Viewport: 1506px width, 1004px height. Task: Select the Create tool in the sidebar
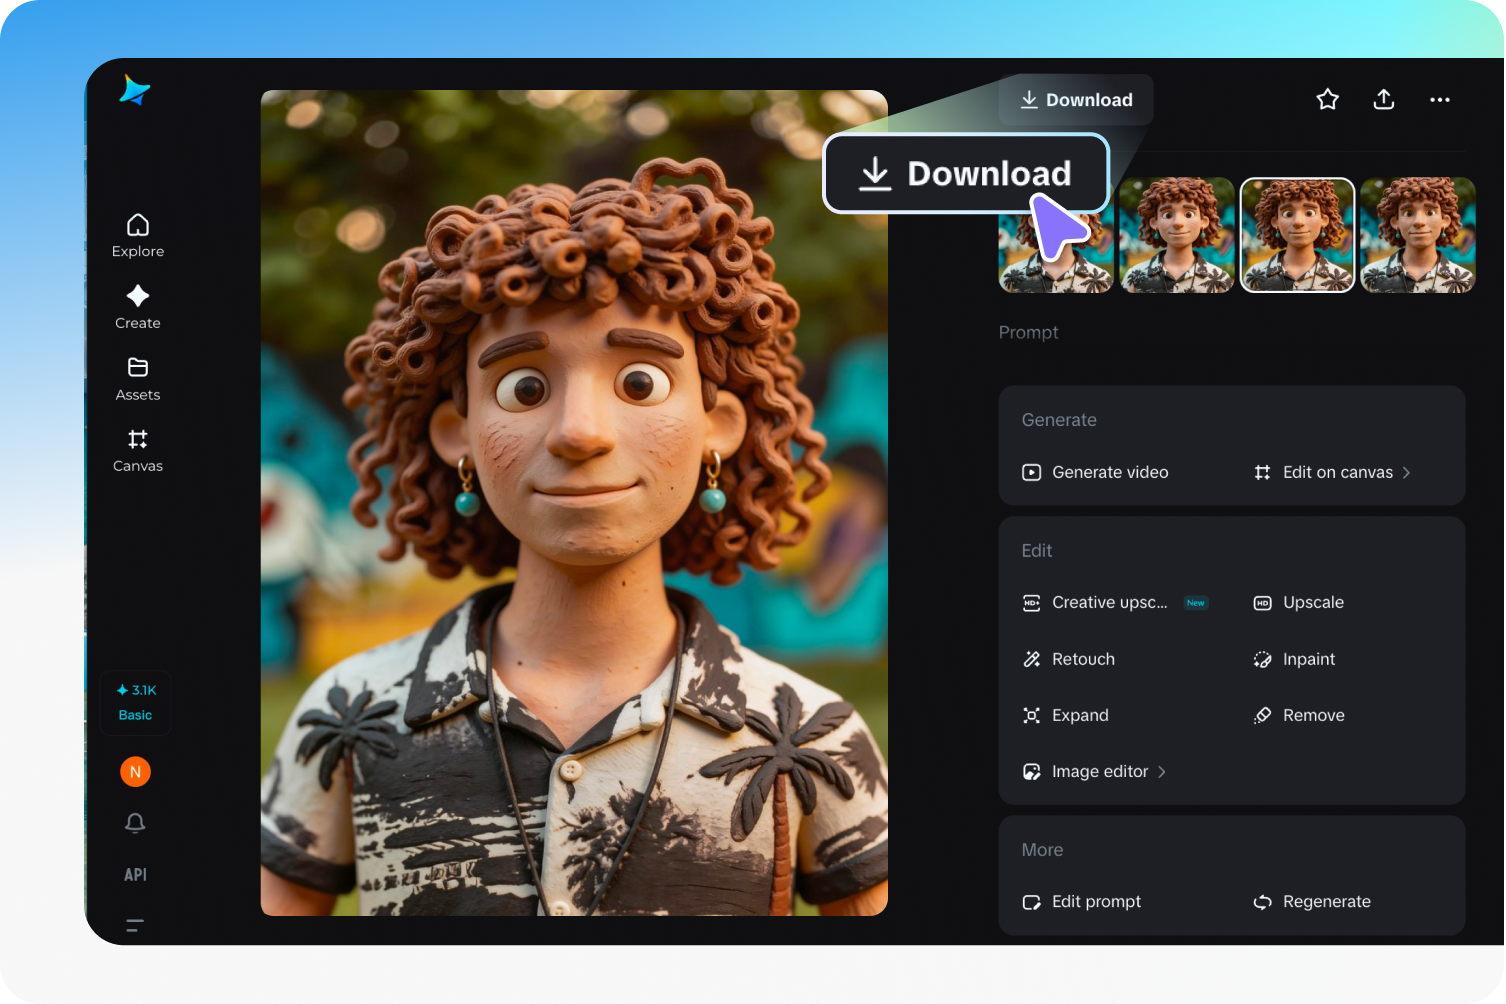tap(137, 306)
